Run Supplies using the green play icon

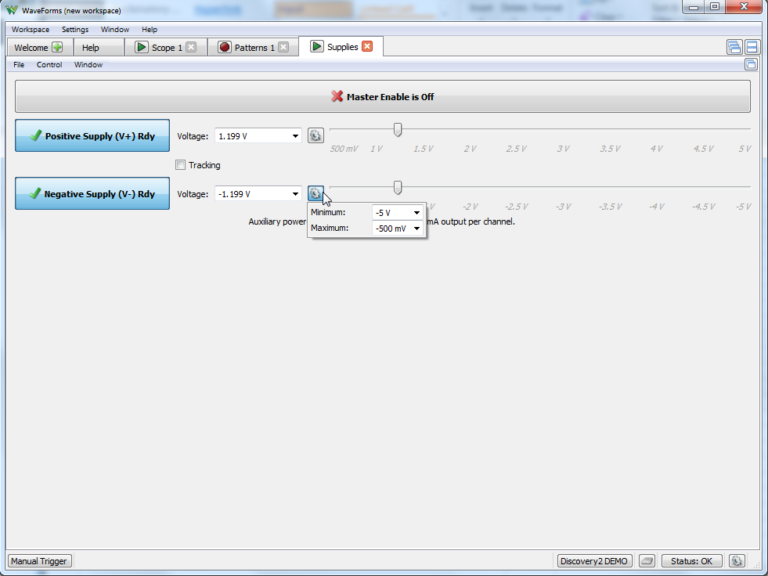316,47
